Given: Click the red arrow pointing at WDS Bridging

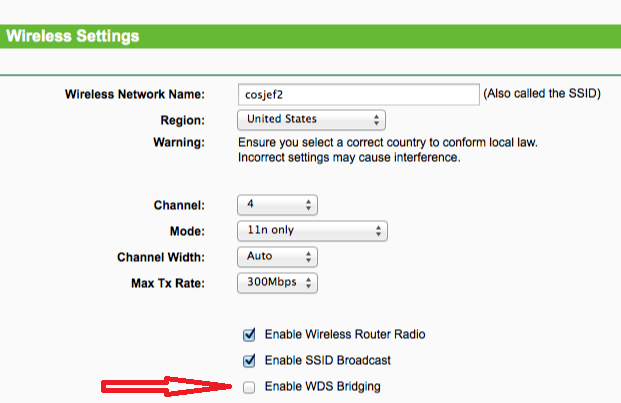Looking at the screenshot, I should (165, 387).
